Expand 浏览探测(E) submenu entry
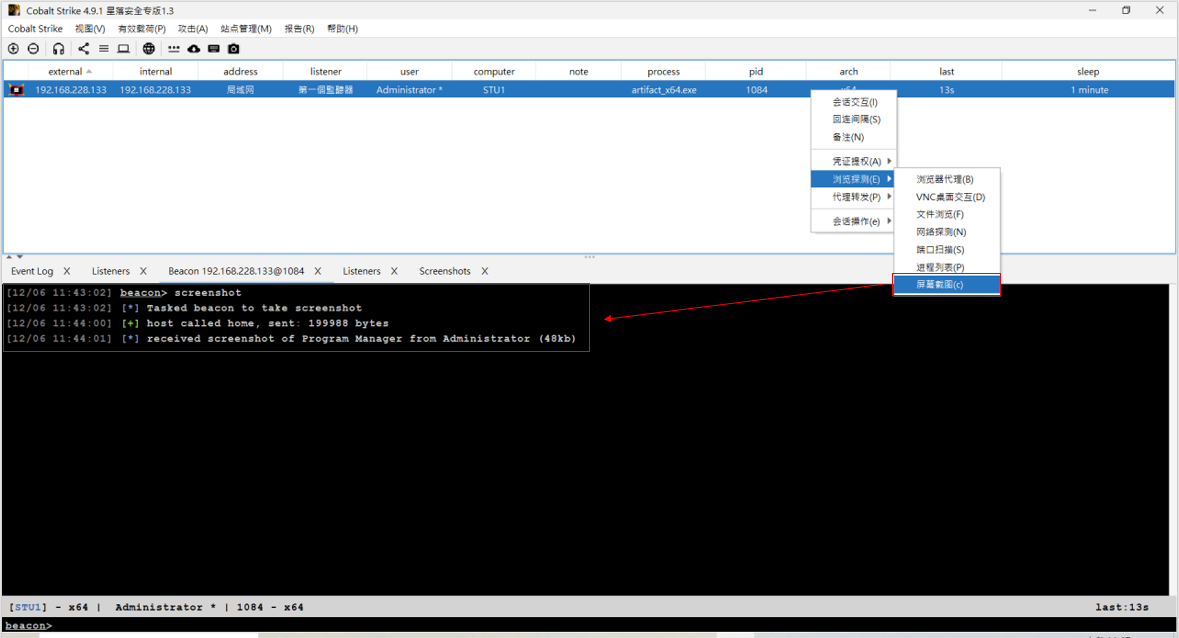Viewport: 1179px width, 638px height. 853,179
